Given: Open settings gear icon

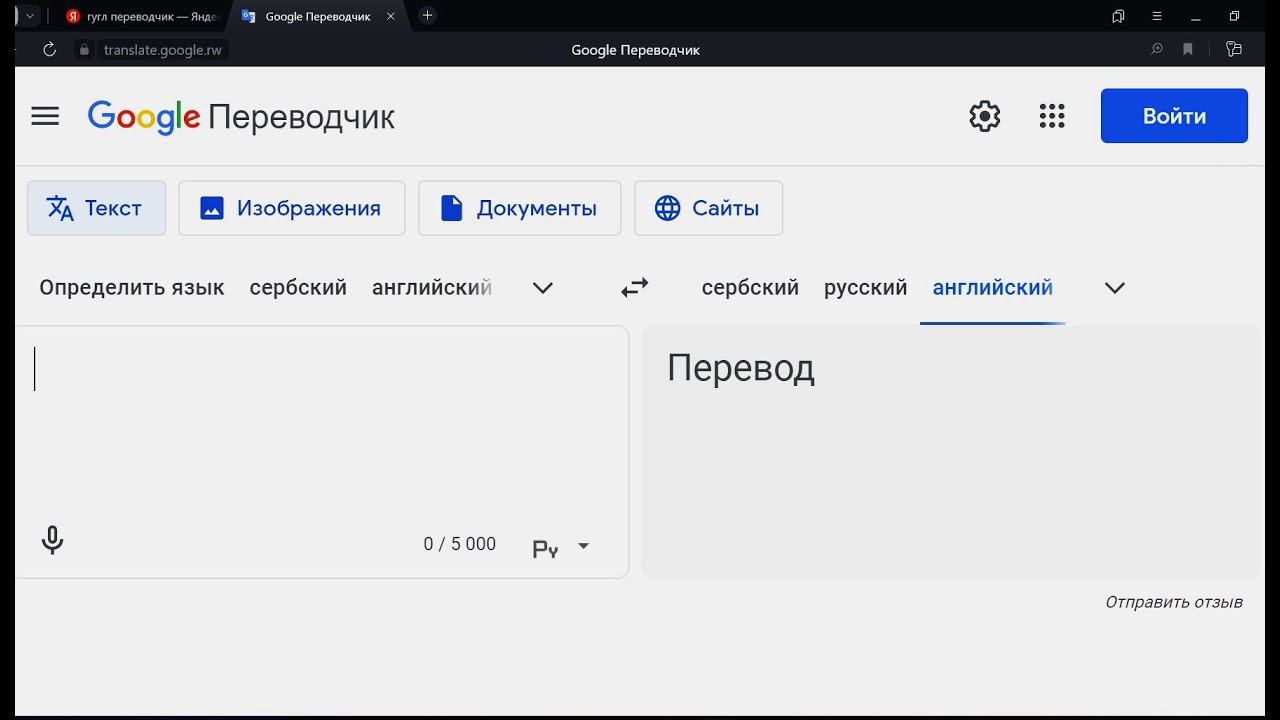Looking at the screenshot, I should 985,116.
